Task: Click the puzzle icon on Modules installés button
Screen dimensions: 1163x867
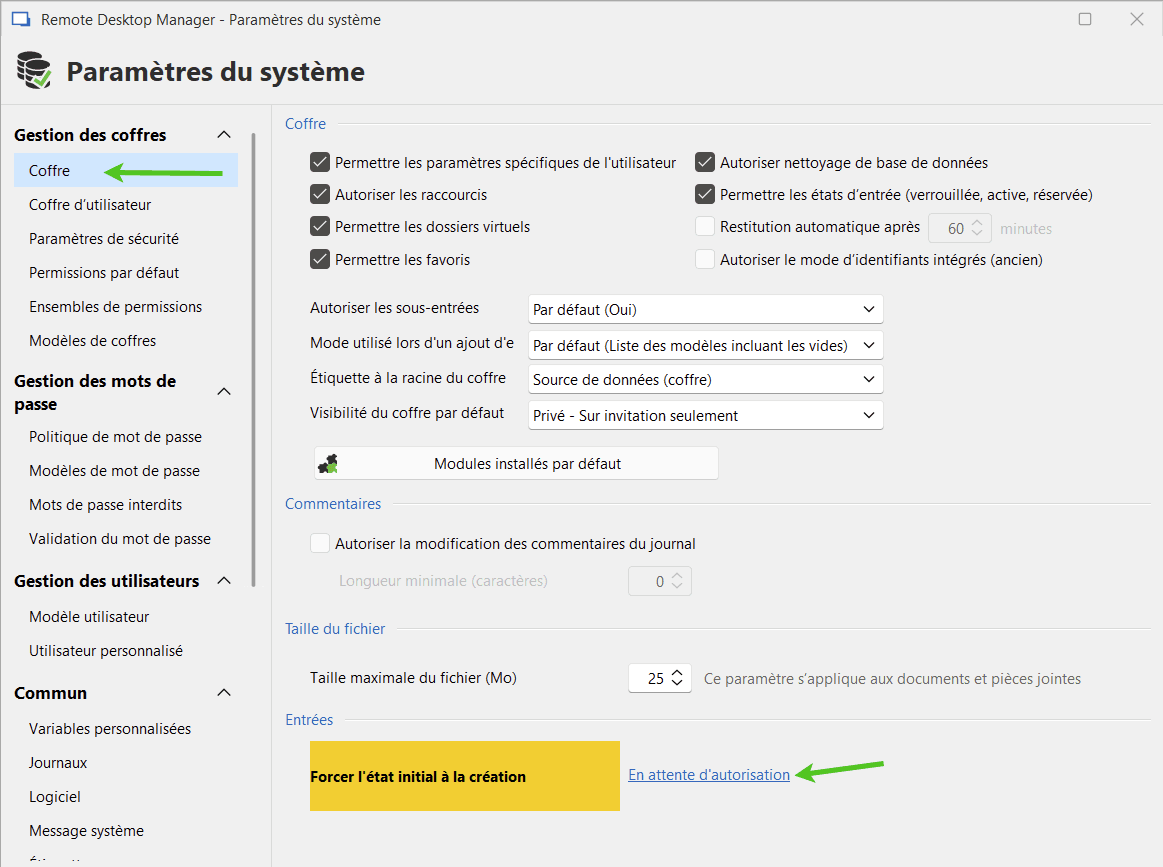Action: pos(328,464)
